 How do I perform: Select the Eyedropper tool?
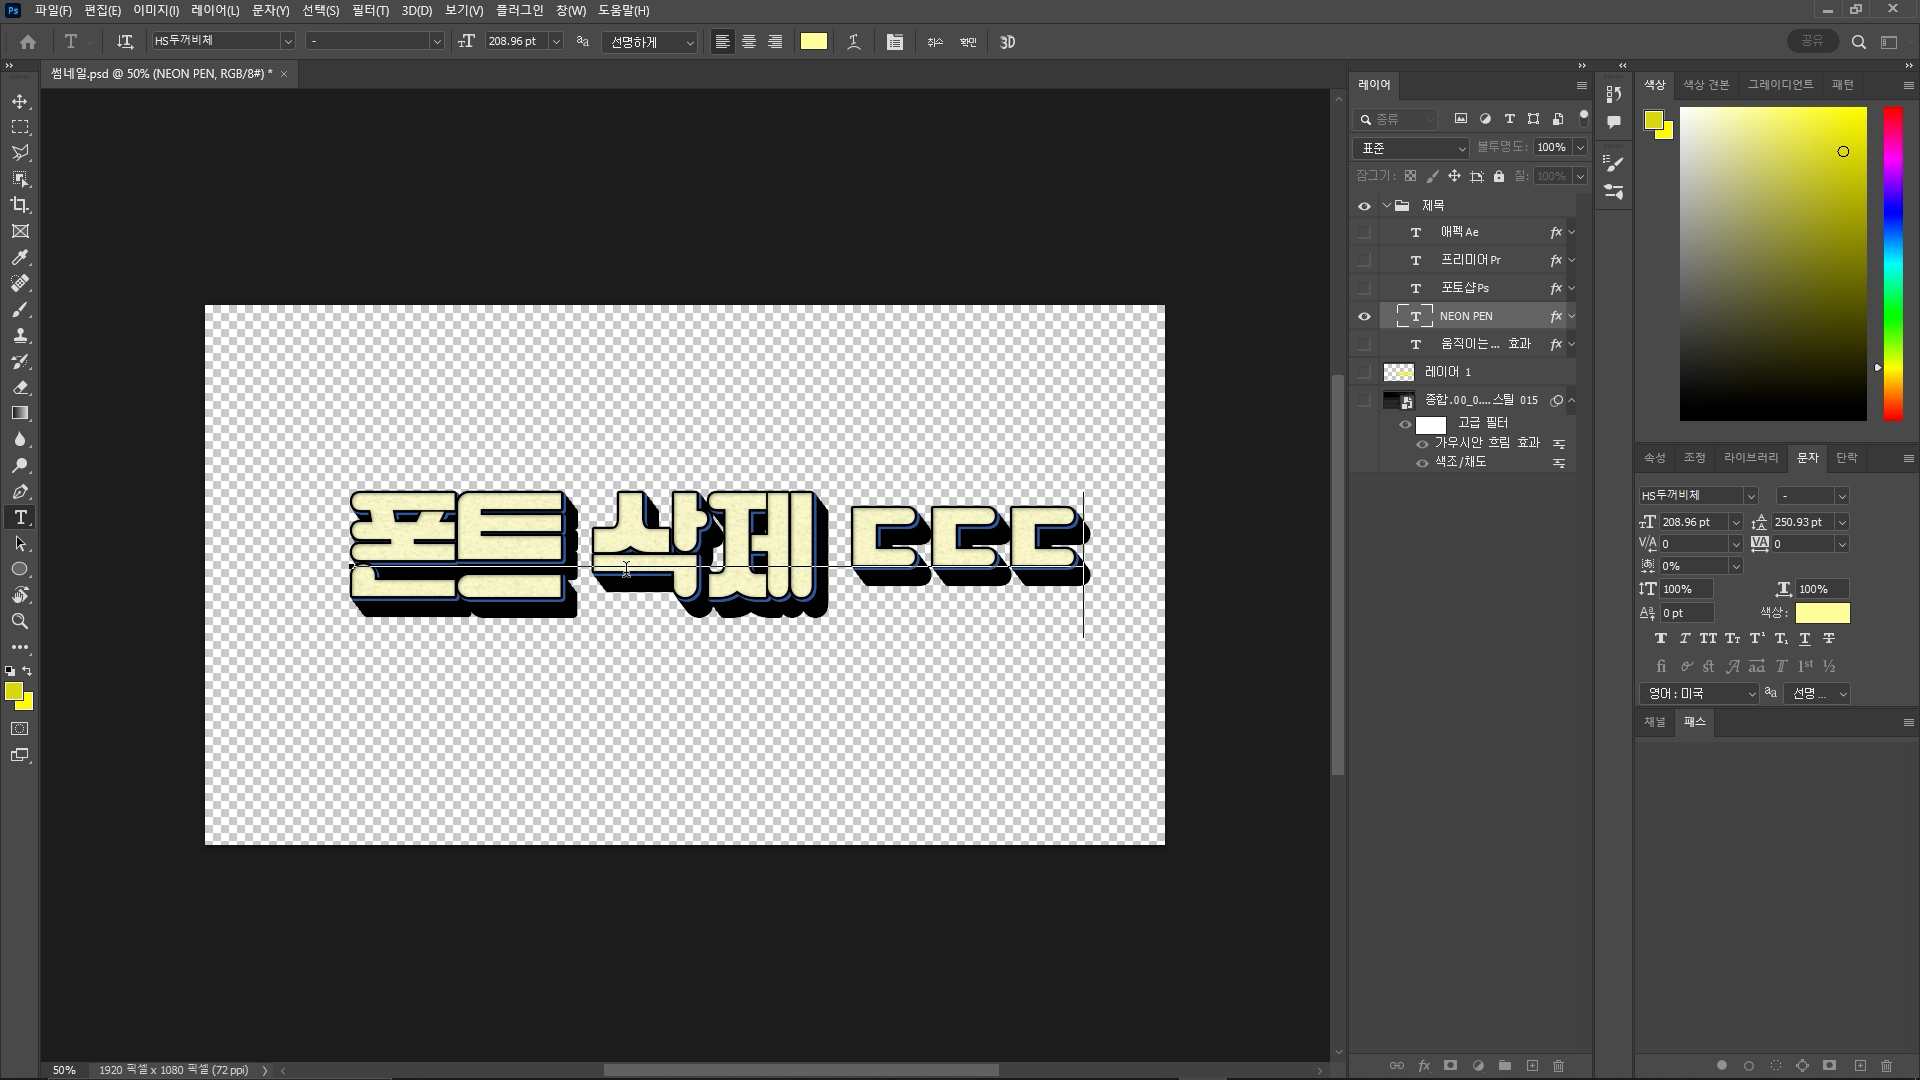[20, 257]
